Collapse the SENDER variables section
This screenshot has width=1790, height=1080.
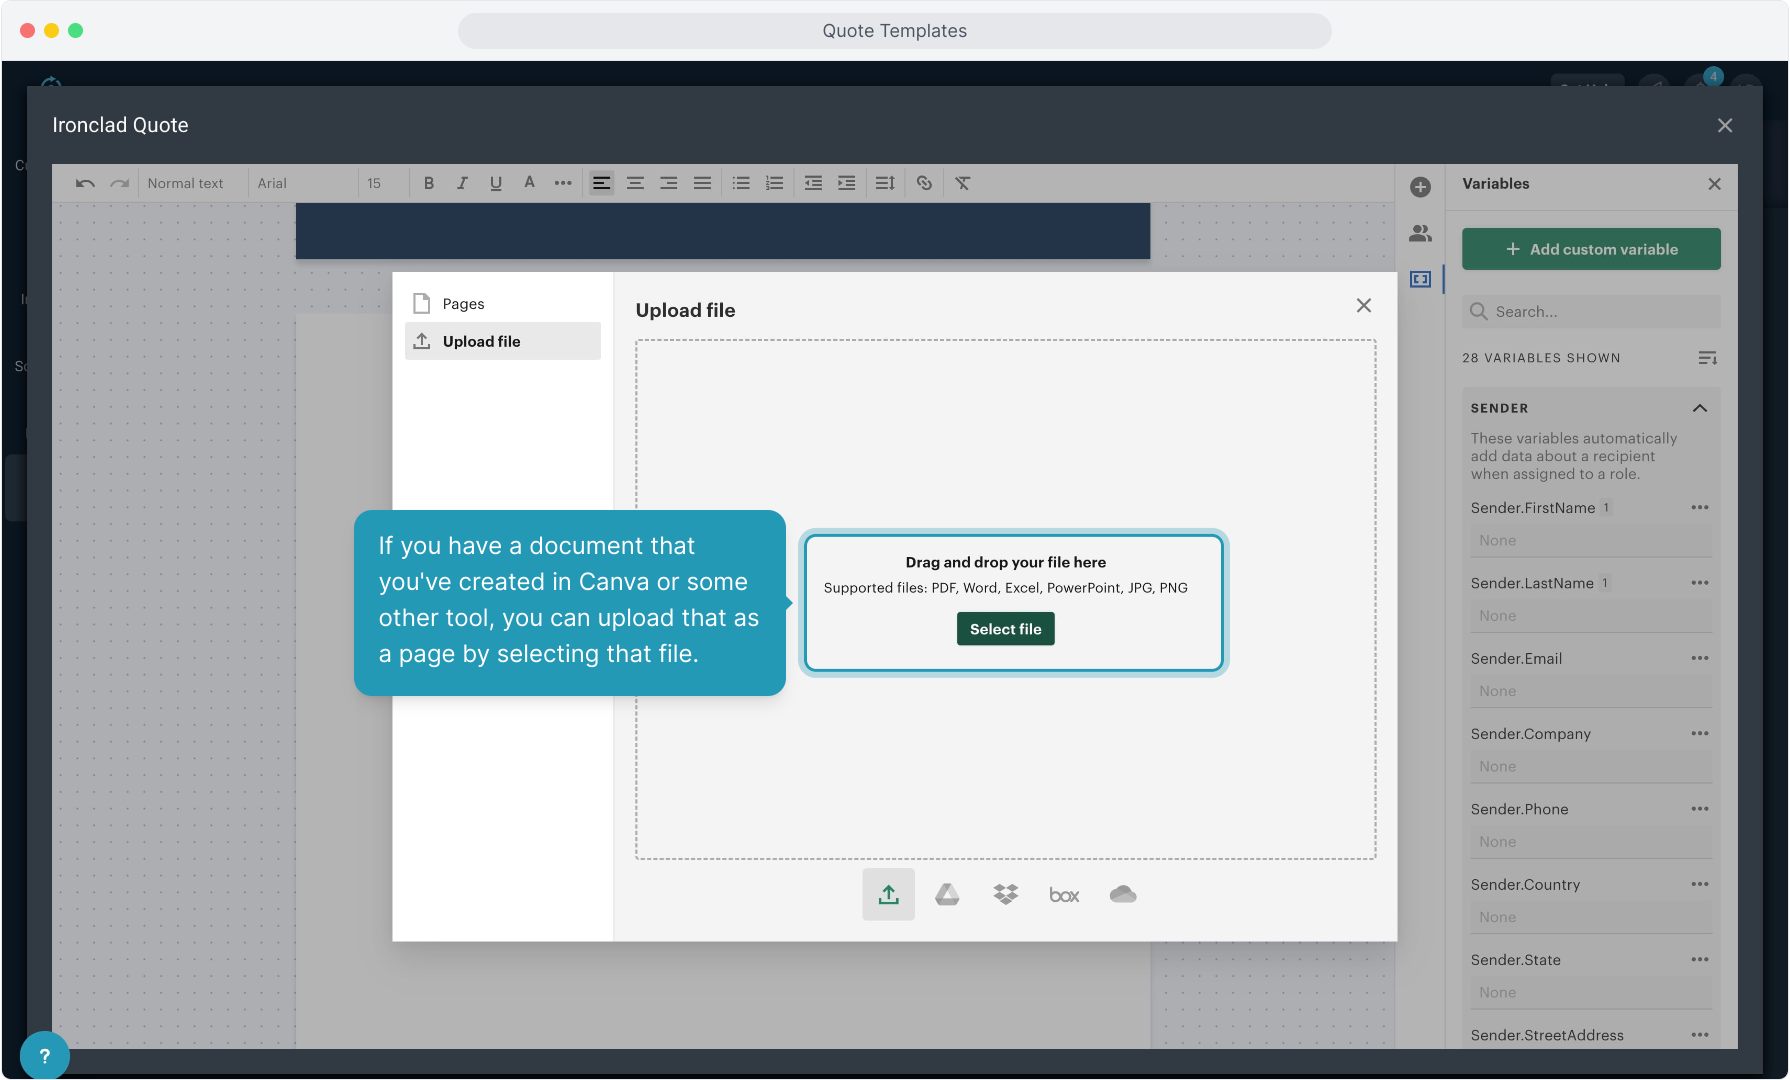1699,408
